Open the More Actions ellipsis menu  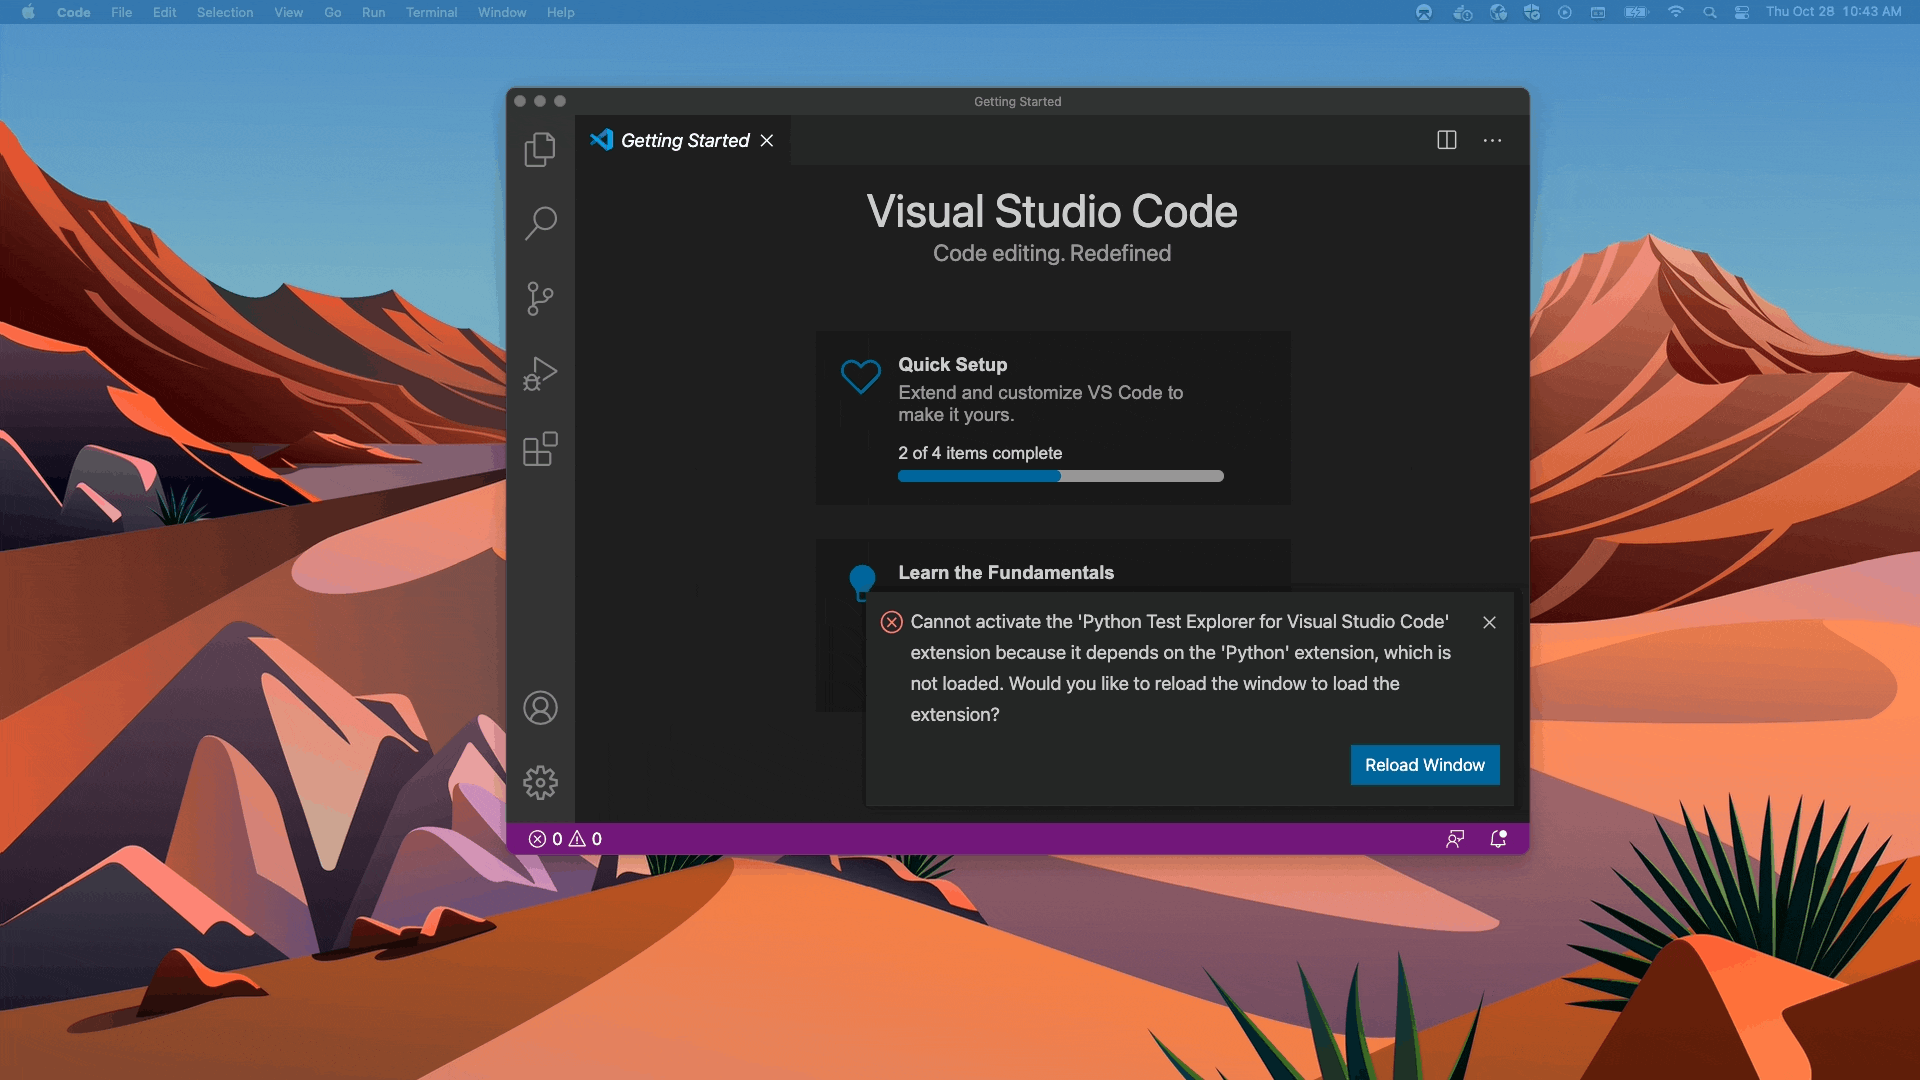click(x=1492, y=140)
